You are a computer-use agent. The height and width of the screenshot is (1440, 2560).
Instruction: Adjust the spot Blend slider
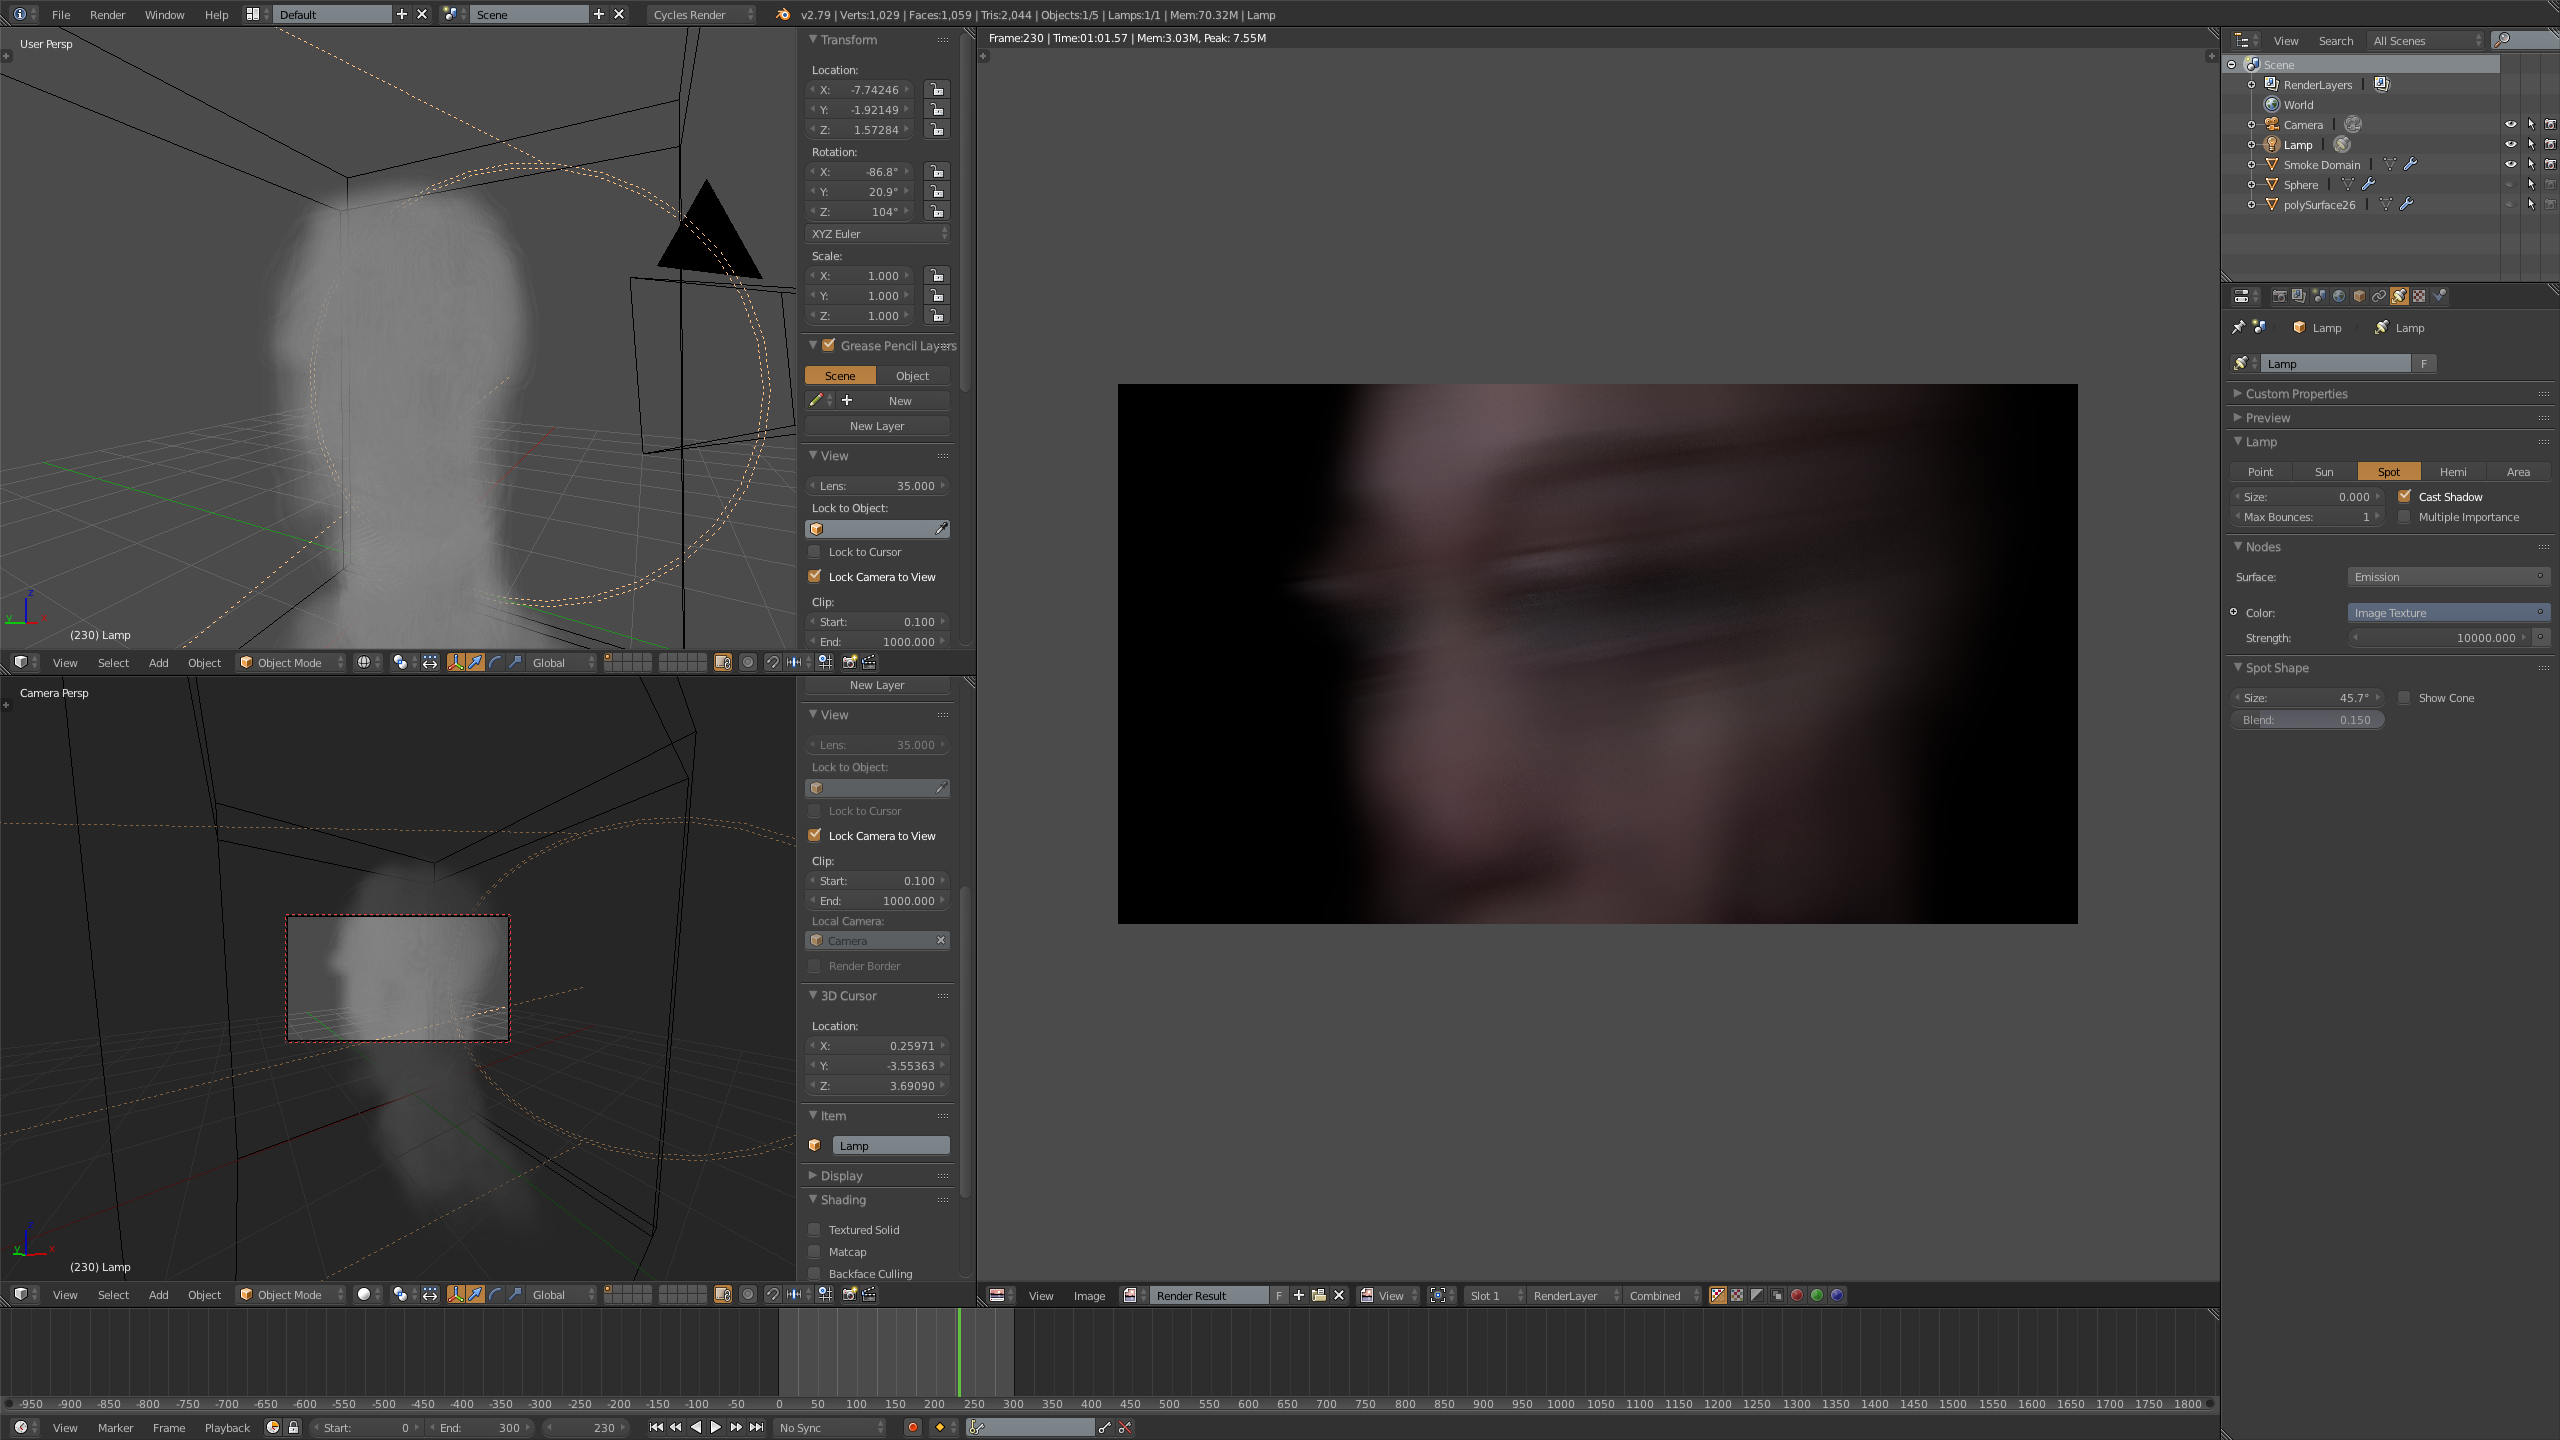coord(2307,720)
